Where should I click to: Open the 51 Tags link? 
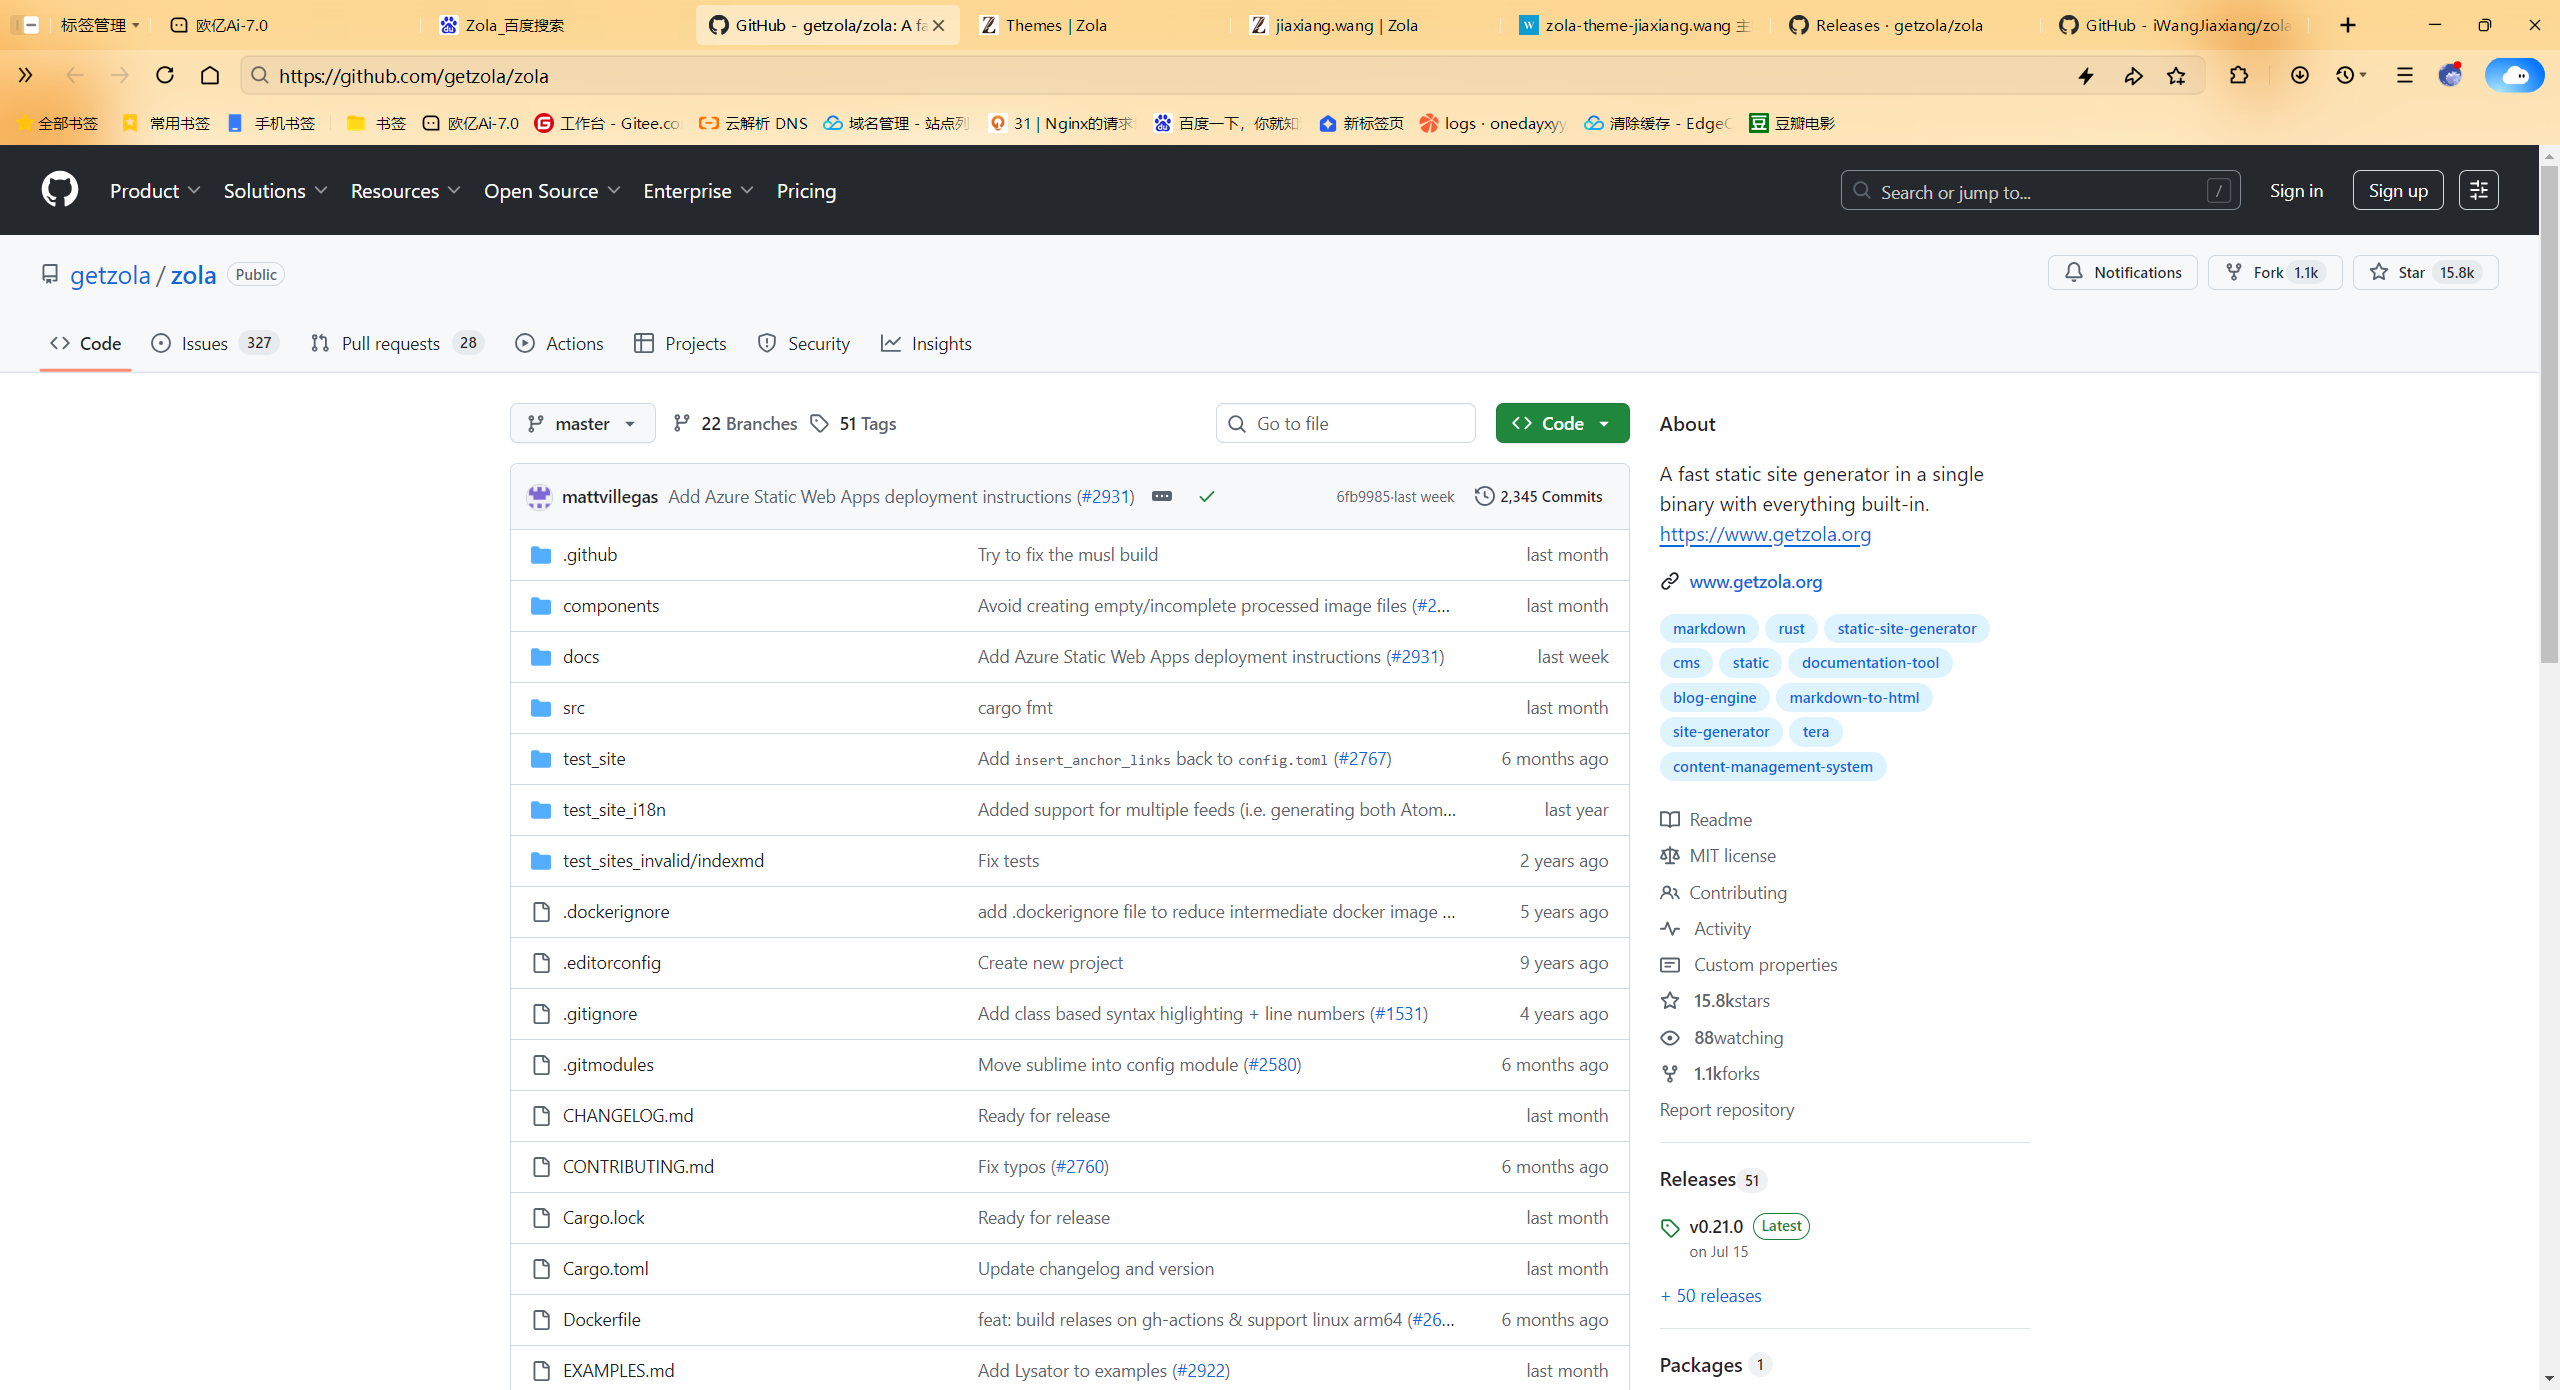[x=853, y=424]
